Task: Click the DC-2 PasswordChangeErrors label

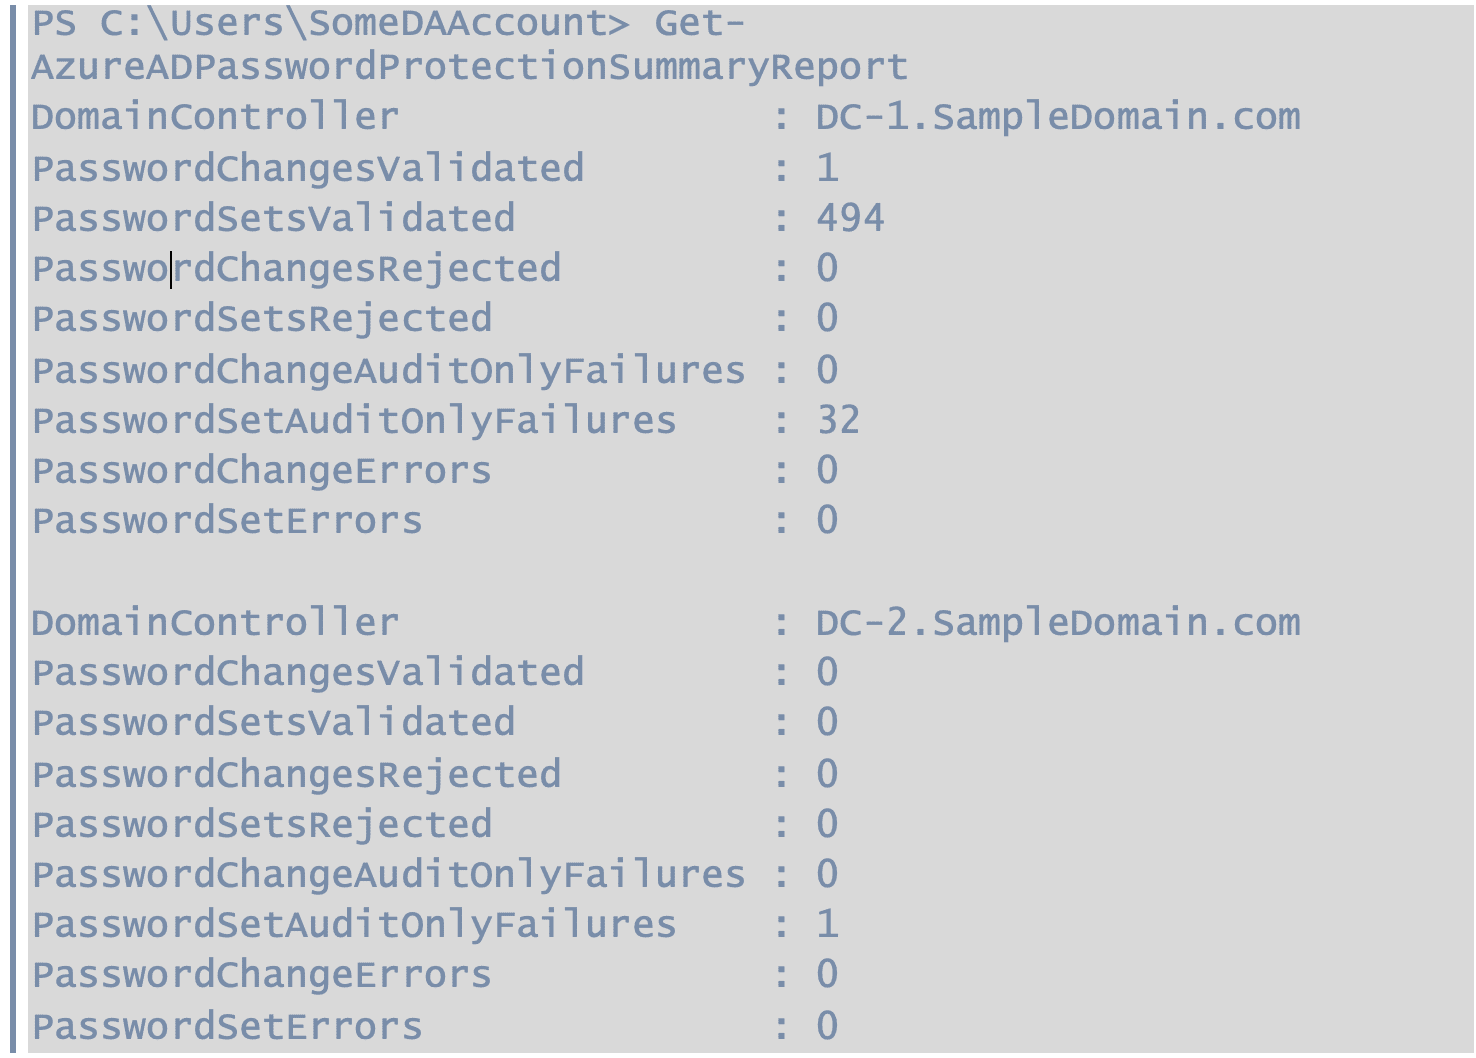Action: [x=262, y=975]
